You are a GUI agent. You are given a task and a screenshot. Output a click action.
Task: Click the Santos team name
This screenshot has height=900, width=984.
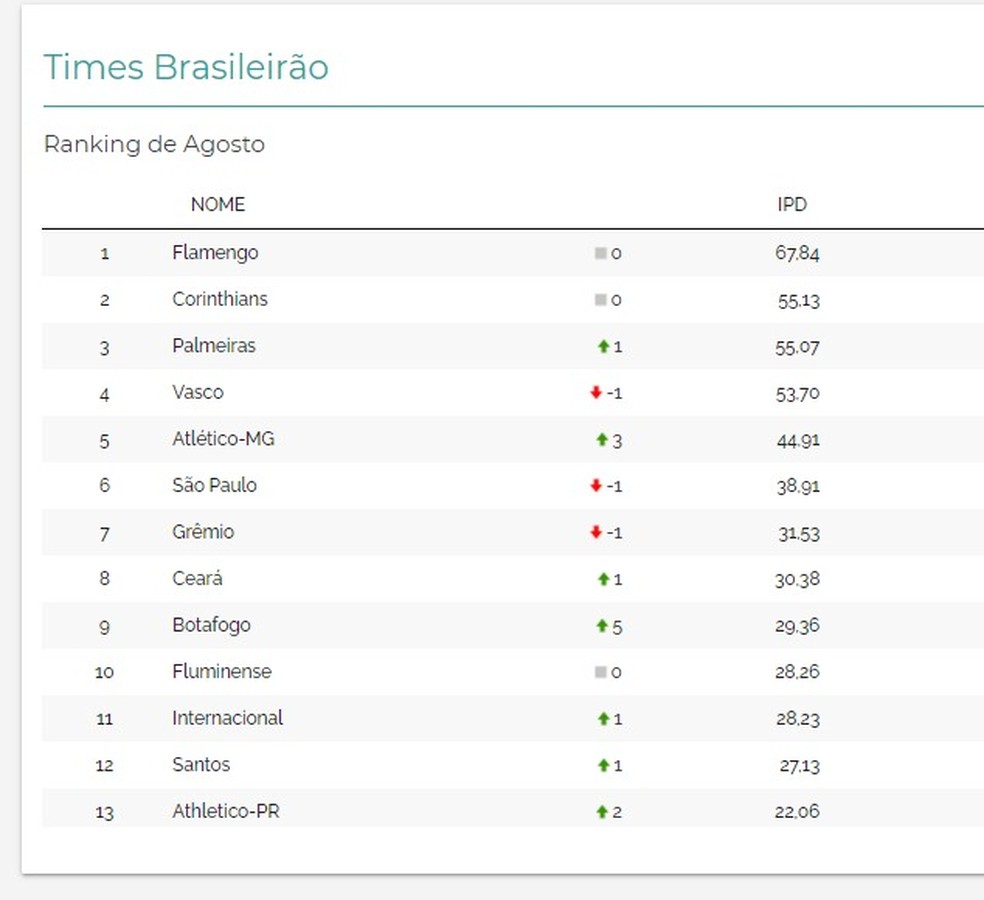[201, 765]
